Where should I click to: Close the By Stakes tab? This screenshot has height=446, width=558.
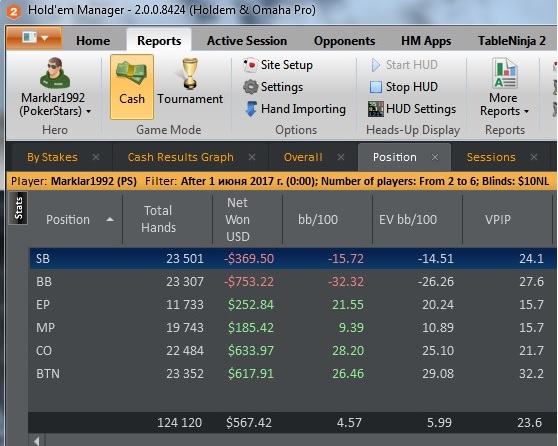(96, 157)
